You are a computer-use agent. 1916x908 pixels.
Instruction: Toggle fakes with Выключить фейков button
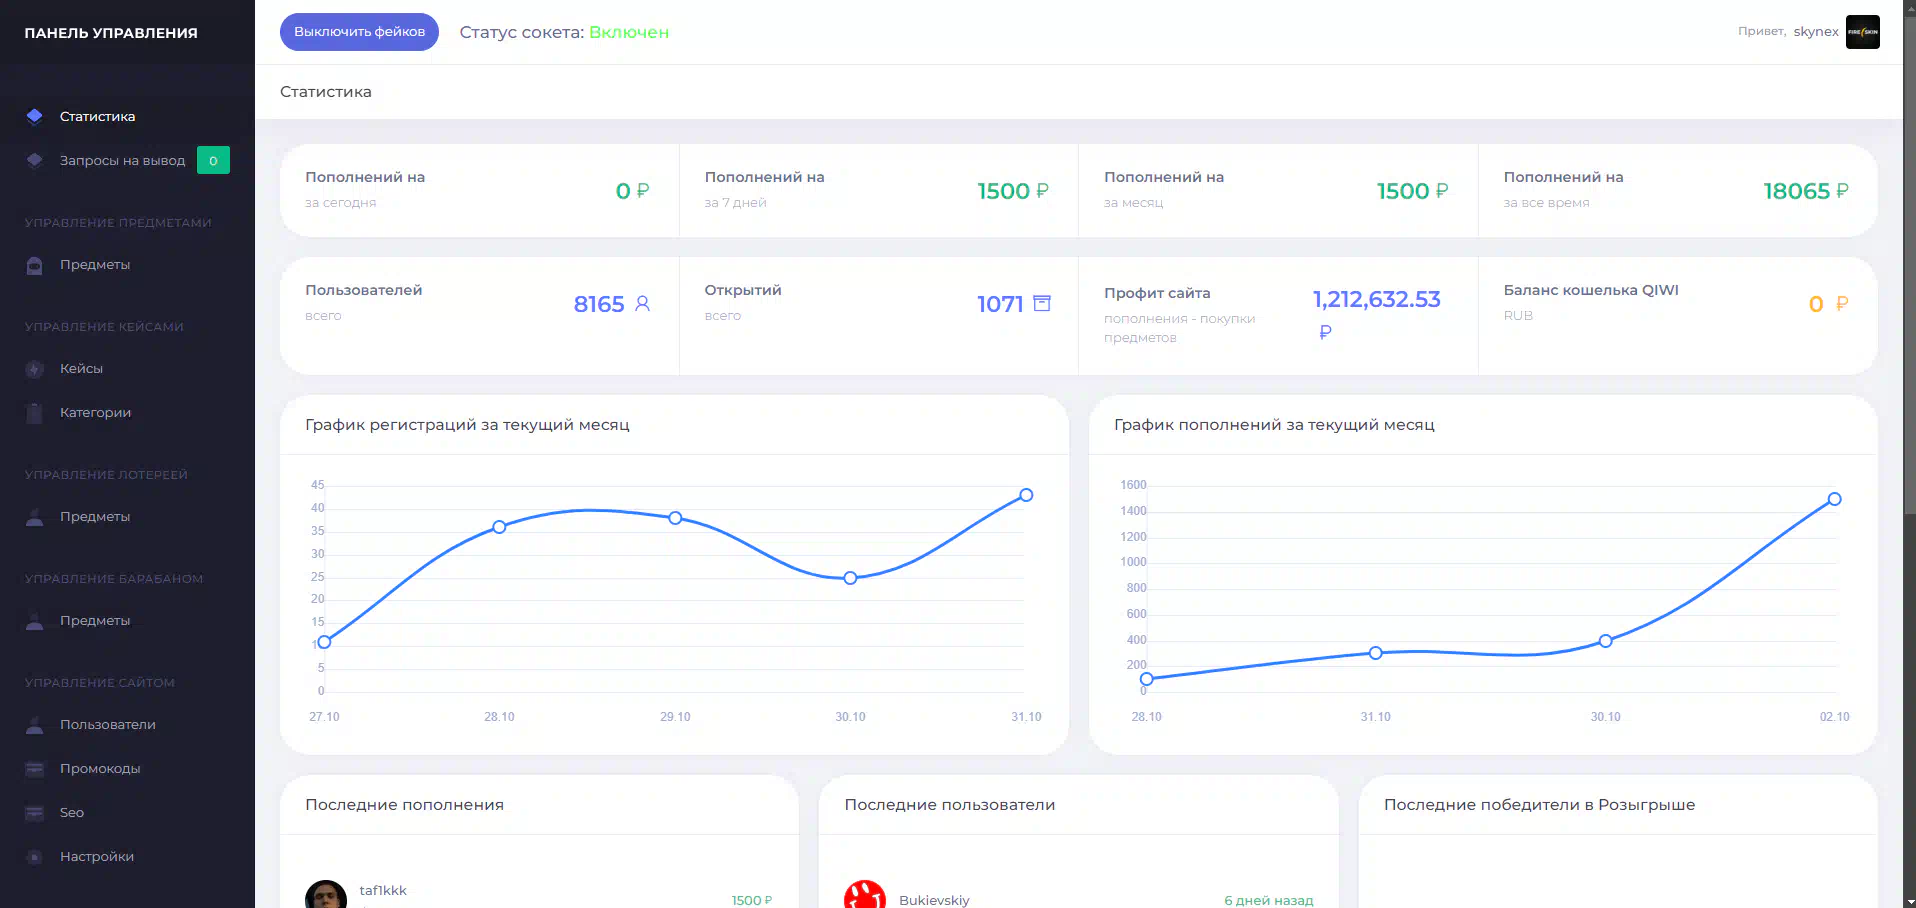(x=359, y=32)
